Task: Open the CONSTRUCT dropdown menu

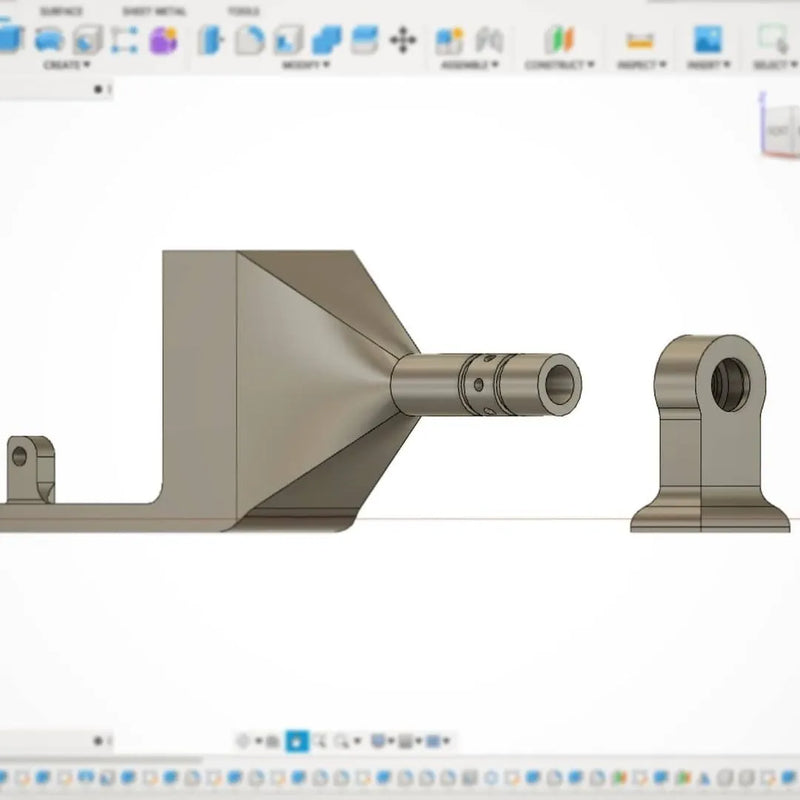Action: (x=559, y=65)
